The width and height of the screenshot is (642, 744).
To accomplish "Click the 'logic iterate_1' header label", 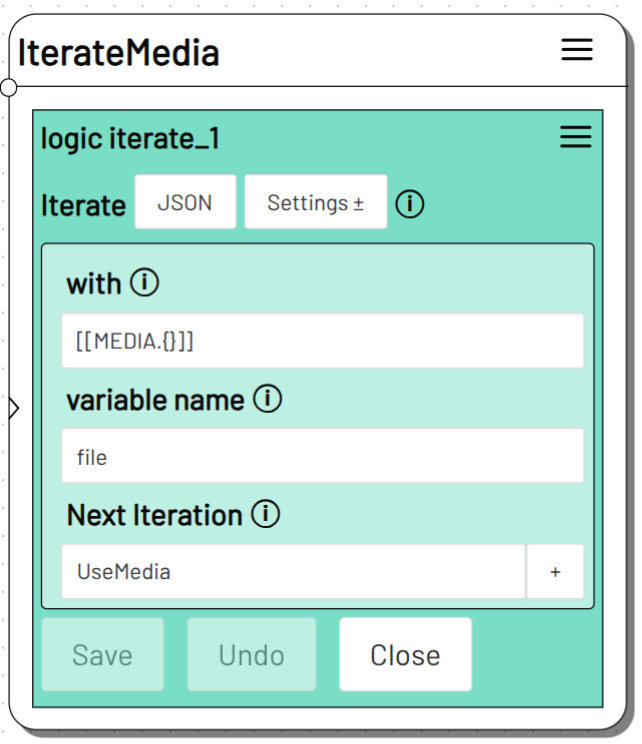I will click(130, 139).
